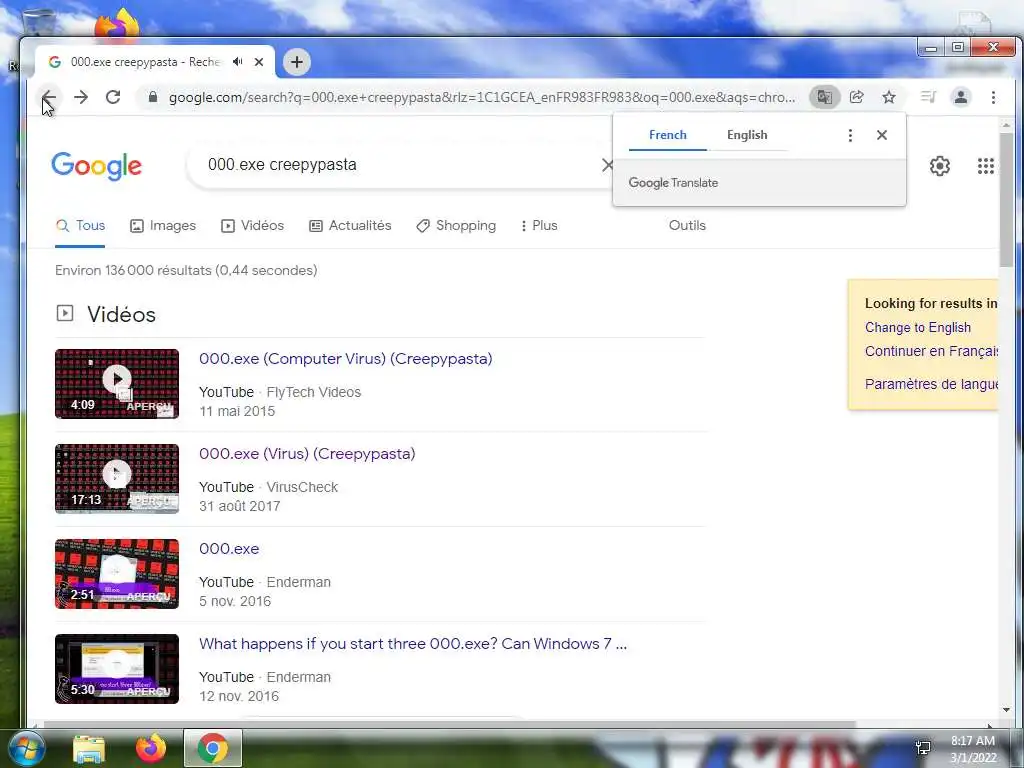The image size is (1024, 768).
Task: Click VirusCheck channel name
Action: point(302,487)
